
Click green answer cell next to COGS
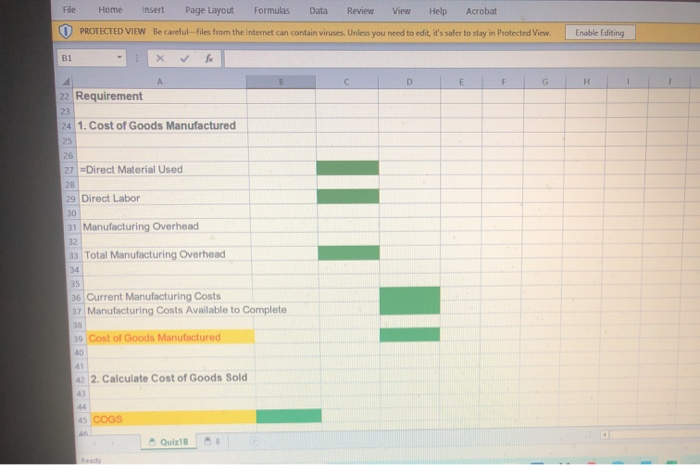289,415
